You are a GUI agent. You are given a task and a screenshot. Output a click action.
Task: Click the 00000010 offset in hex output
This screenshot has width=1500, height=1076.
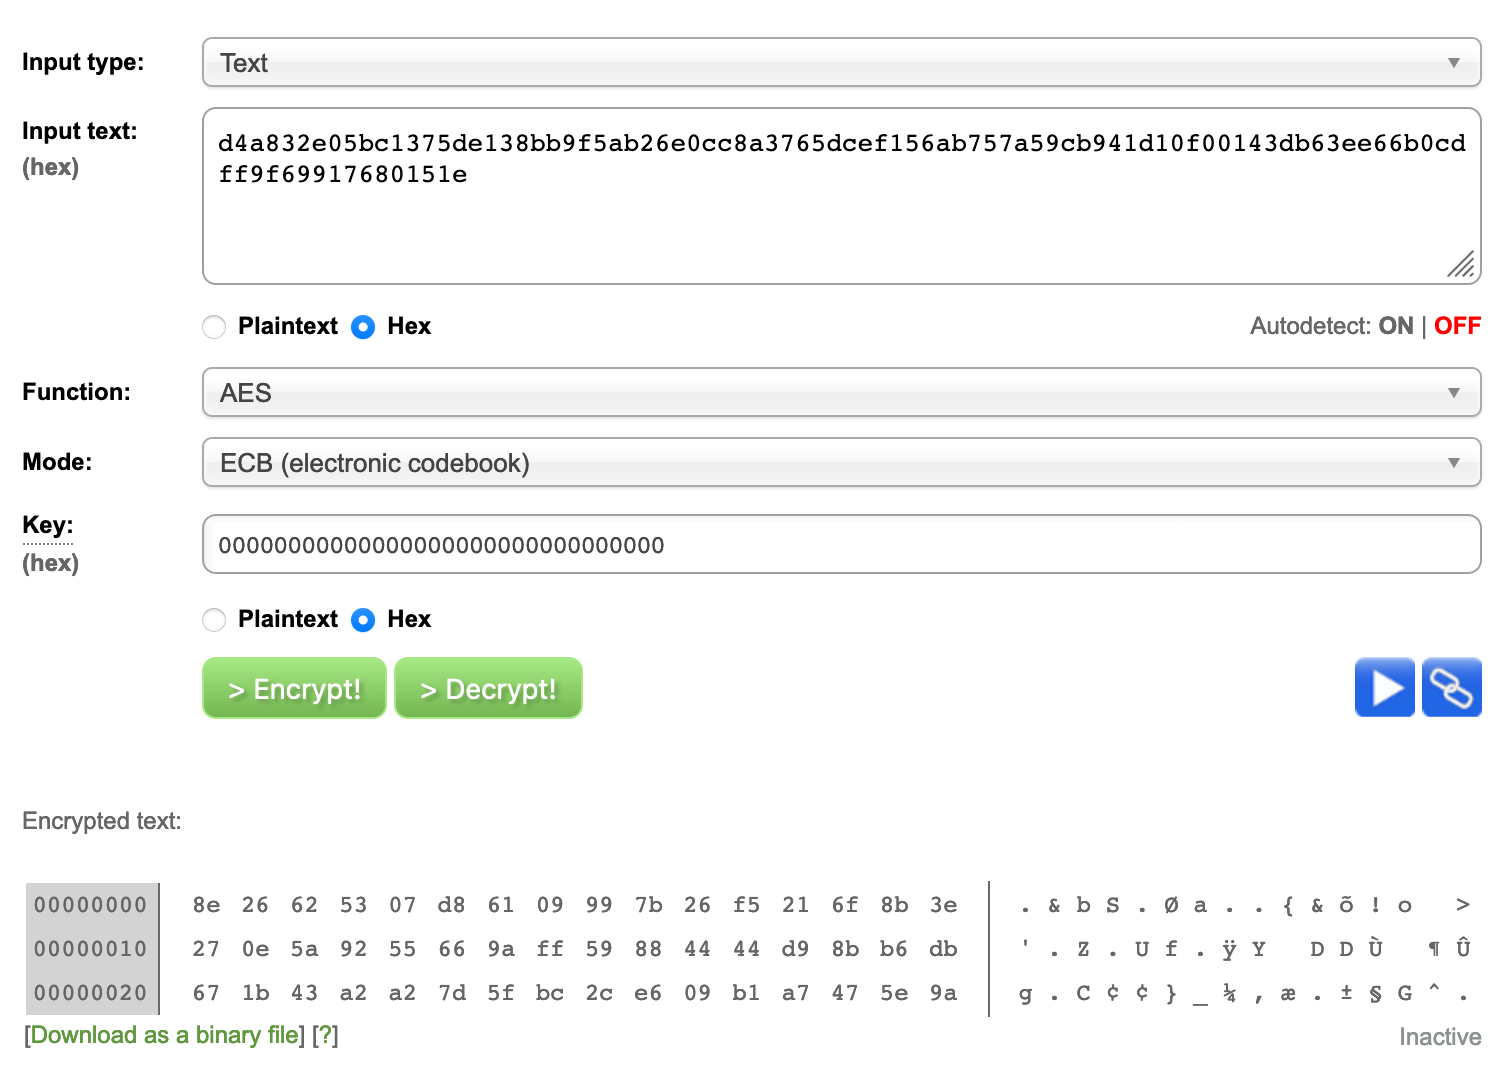pos(91,949)
